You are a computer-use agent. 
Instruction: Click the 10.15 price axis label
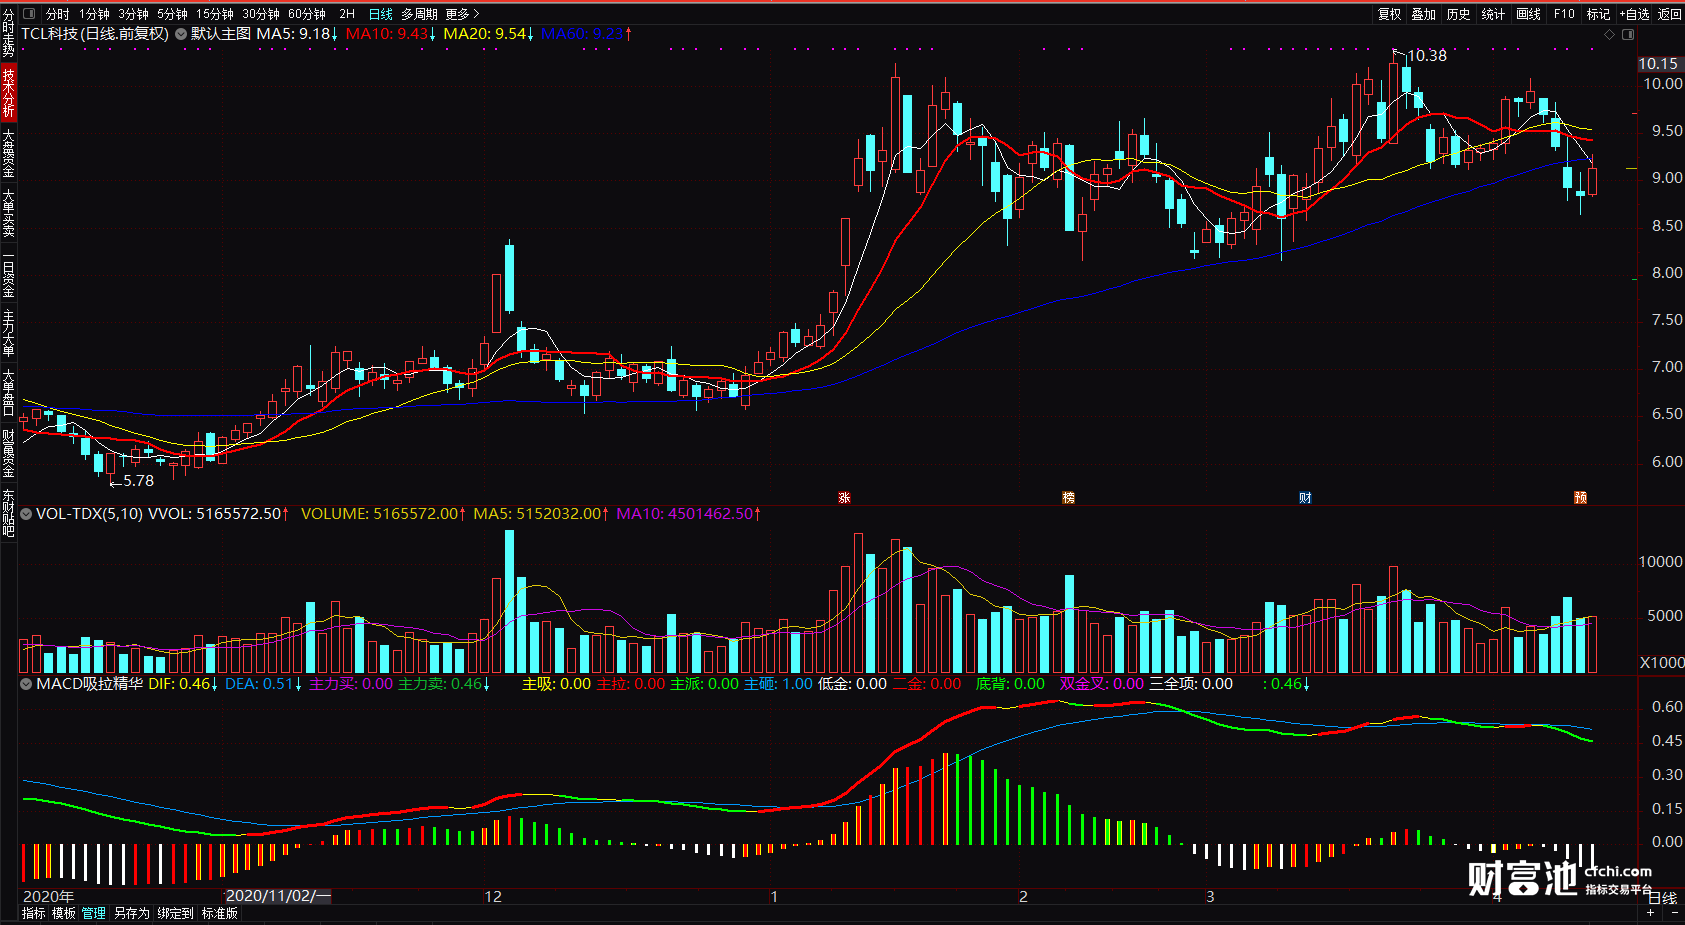coord(1657,64)
